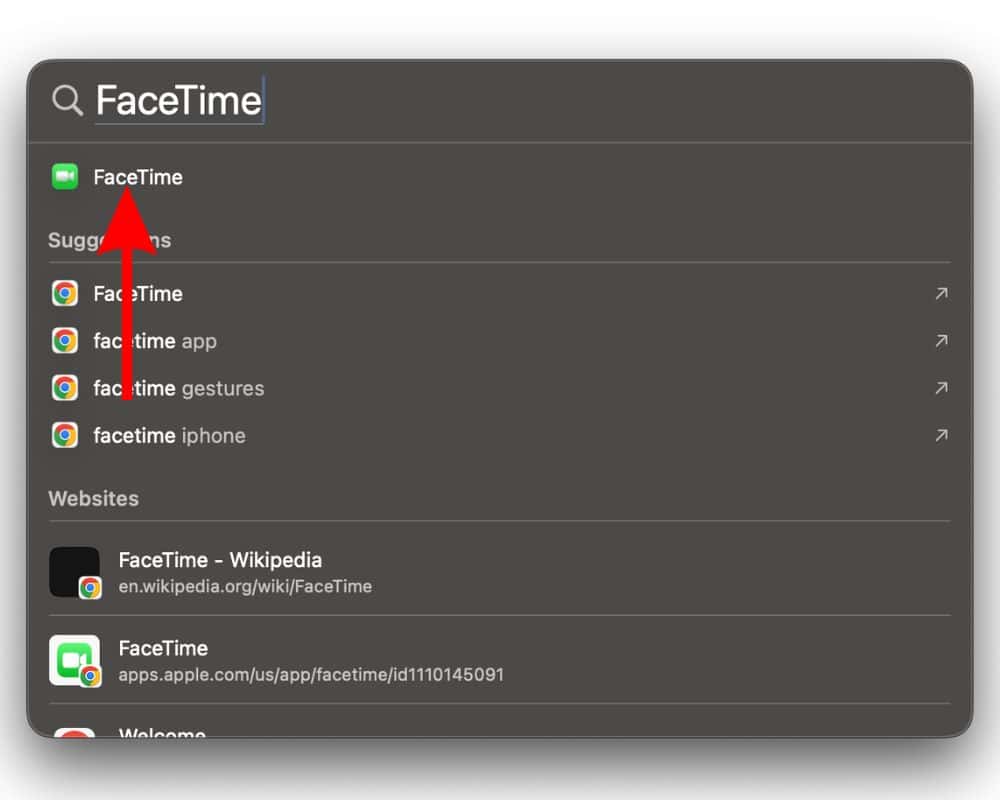Open the apps.apple.com FaceTime link
The image size is (1000, 800).
(311, 675)
